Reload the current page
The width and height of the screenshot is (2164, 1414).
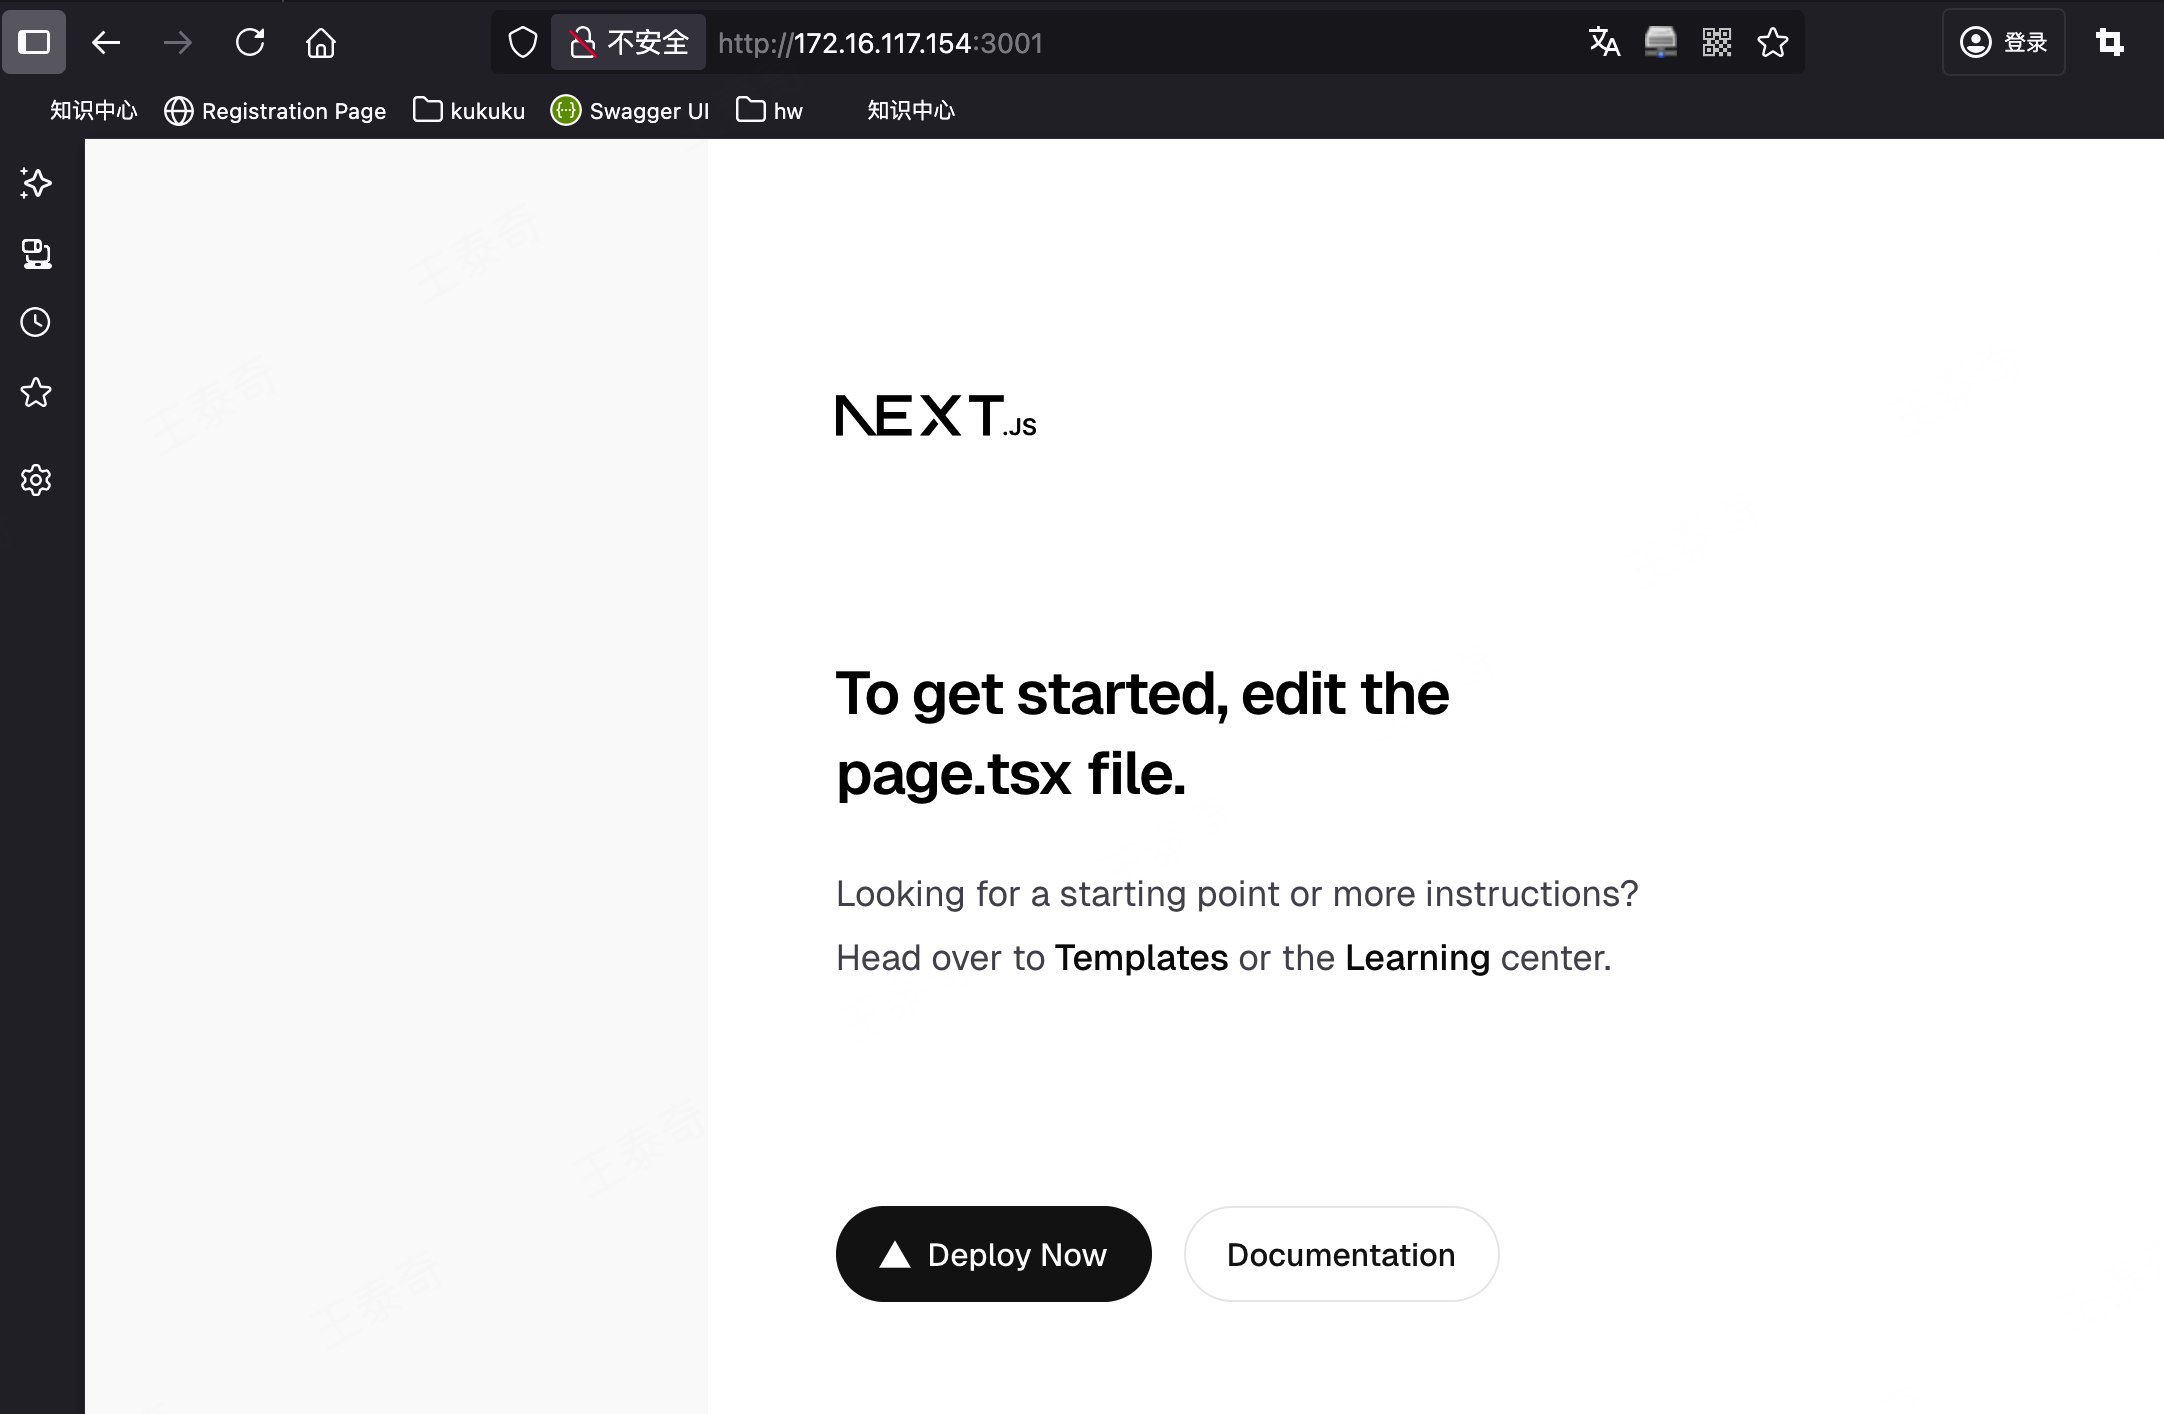[x=250, y=42]
